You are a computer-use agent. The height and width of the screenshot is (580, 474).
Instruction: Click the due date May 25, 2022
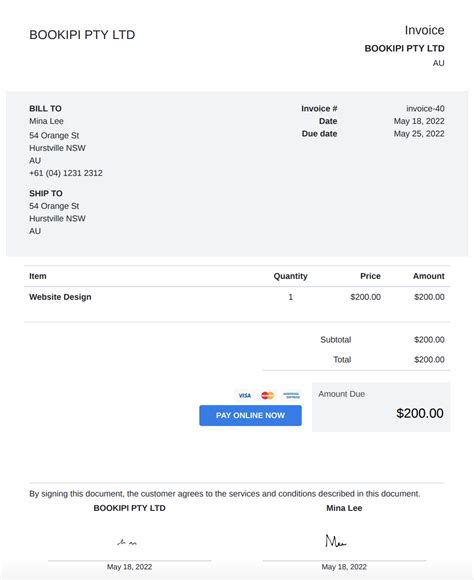click(419, 134)
